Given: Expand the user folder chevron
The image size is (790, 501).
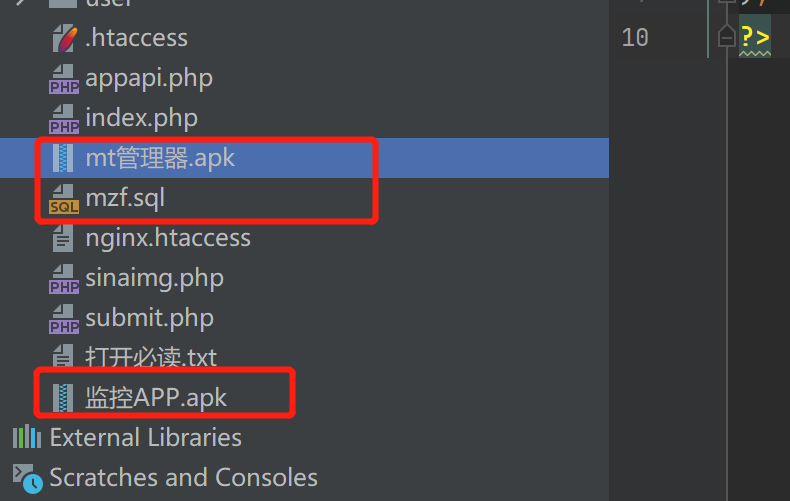Looking at the screenshot, I should pos(21,3).
